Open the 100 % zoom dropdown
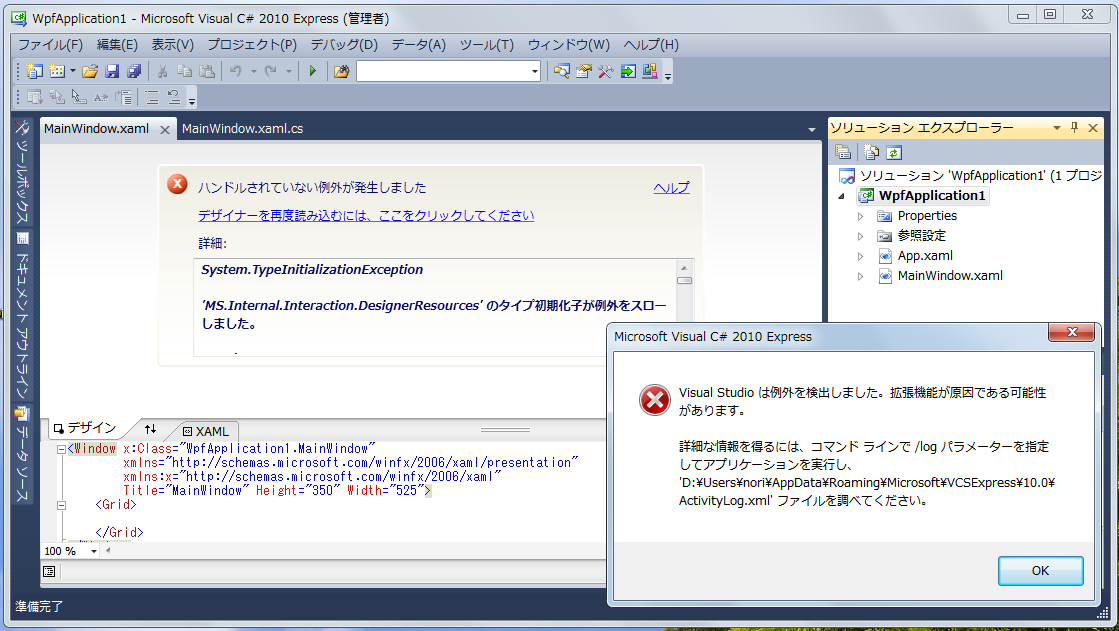The image size is (1119, 631). pyautogui.click(x=93, y=551)
